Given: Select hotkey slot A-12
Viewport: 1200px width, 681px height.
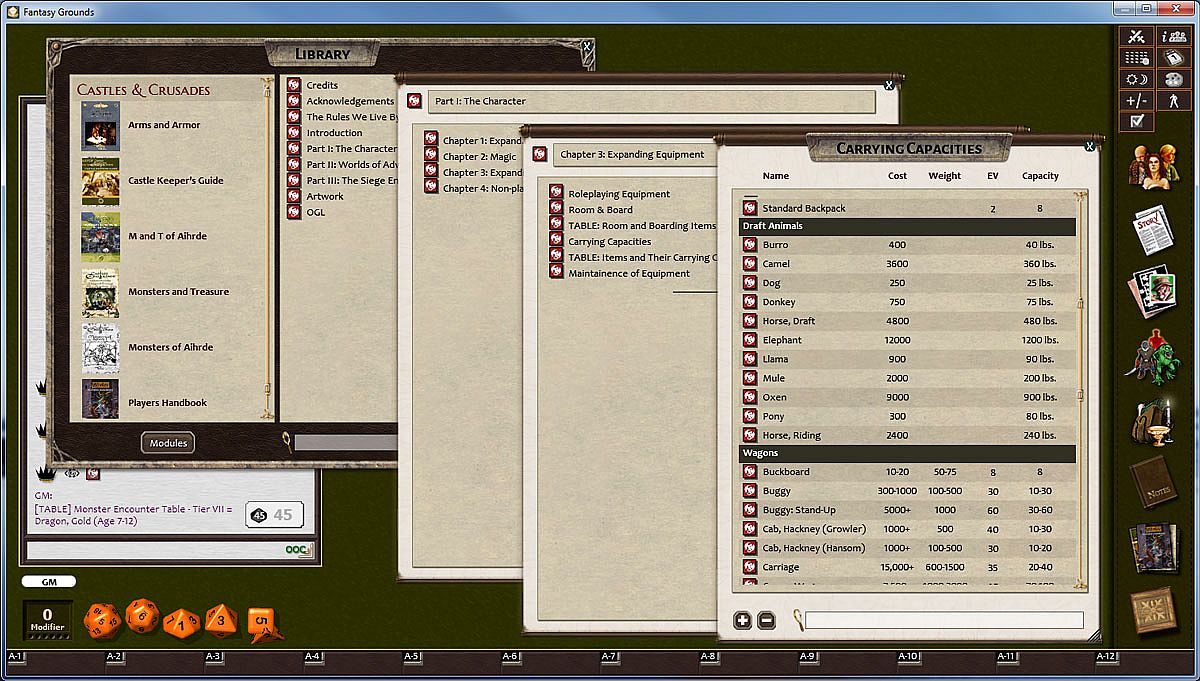Looking at the screenshot, I should 1106,657.
